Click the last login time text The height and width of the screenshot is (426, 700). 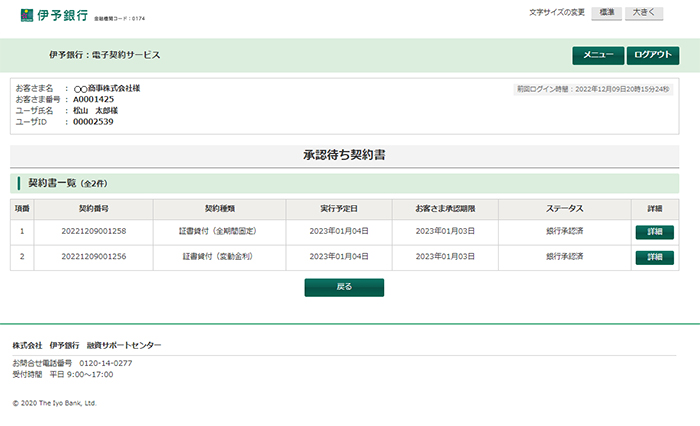point(593,89)
